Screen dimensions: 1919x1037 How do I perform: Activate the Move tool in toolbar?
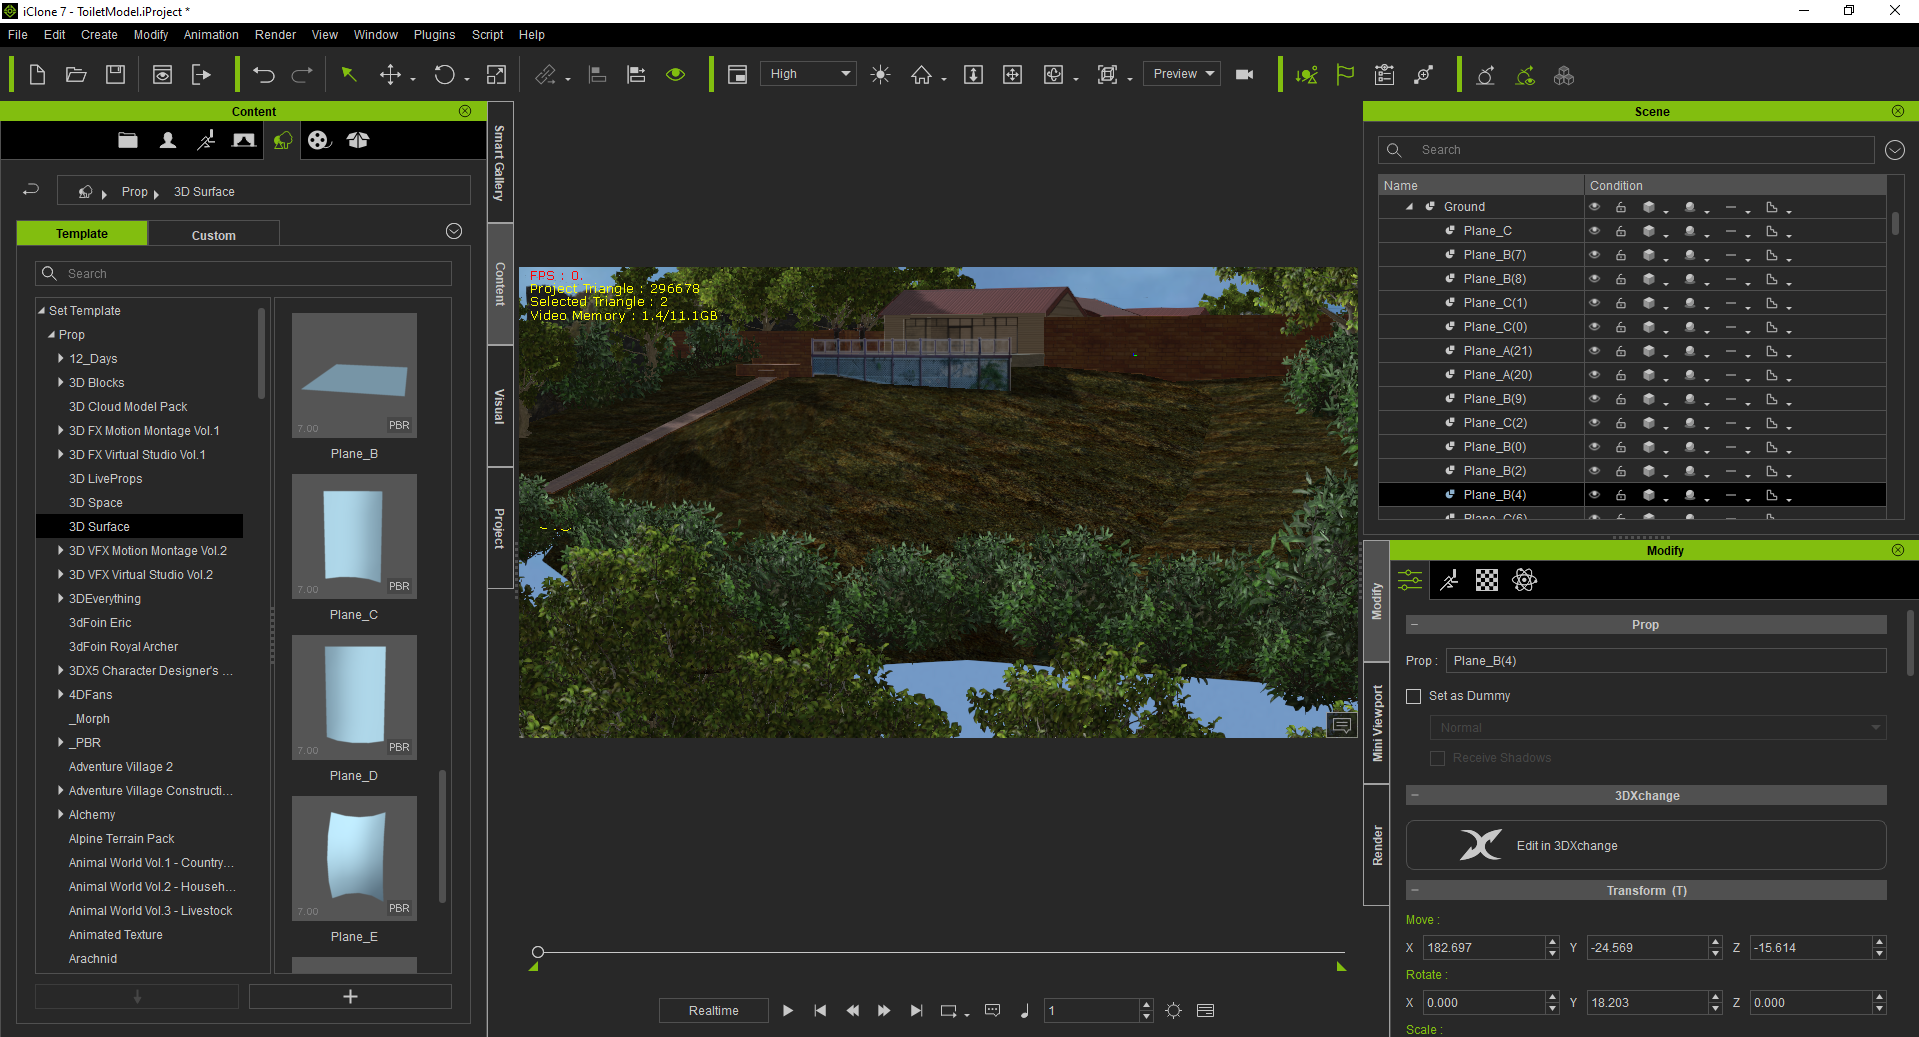(391, 75)
